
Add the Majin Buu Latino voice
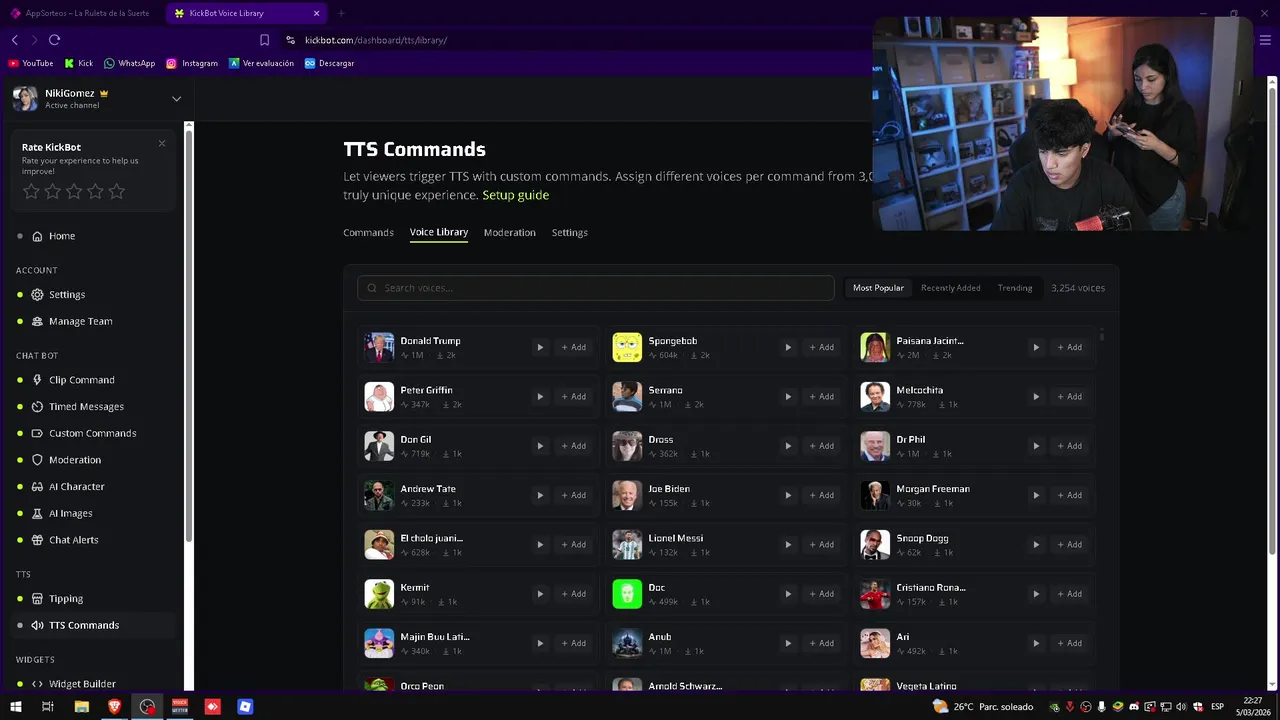coord(573,643)
